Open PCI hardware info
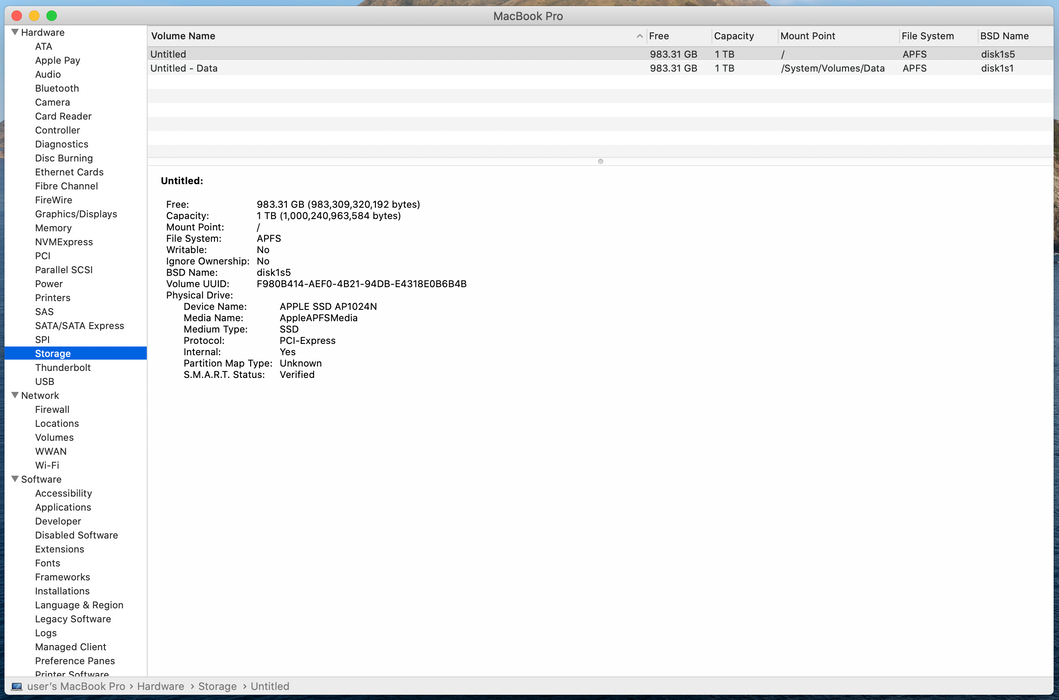The height and width of the screenshot is (700, 1059). point(43,256)
